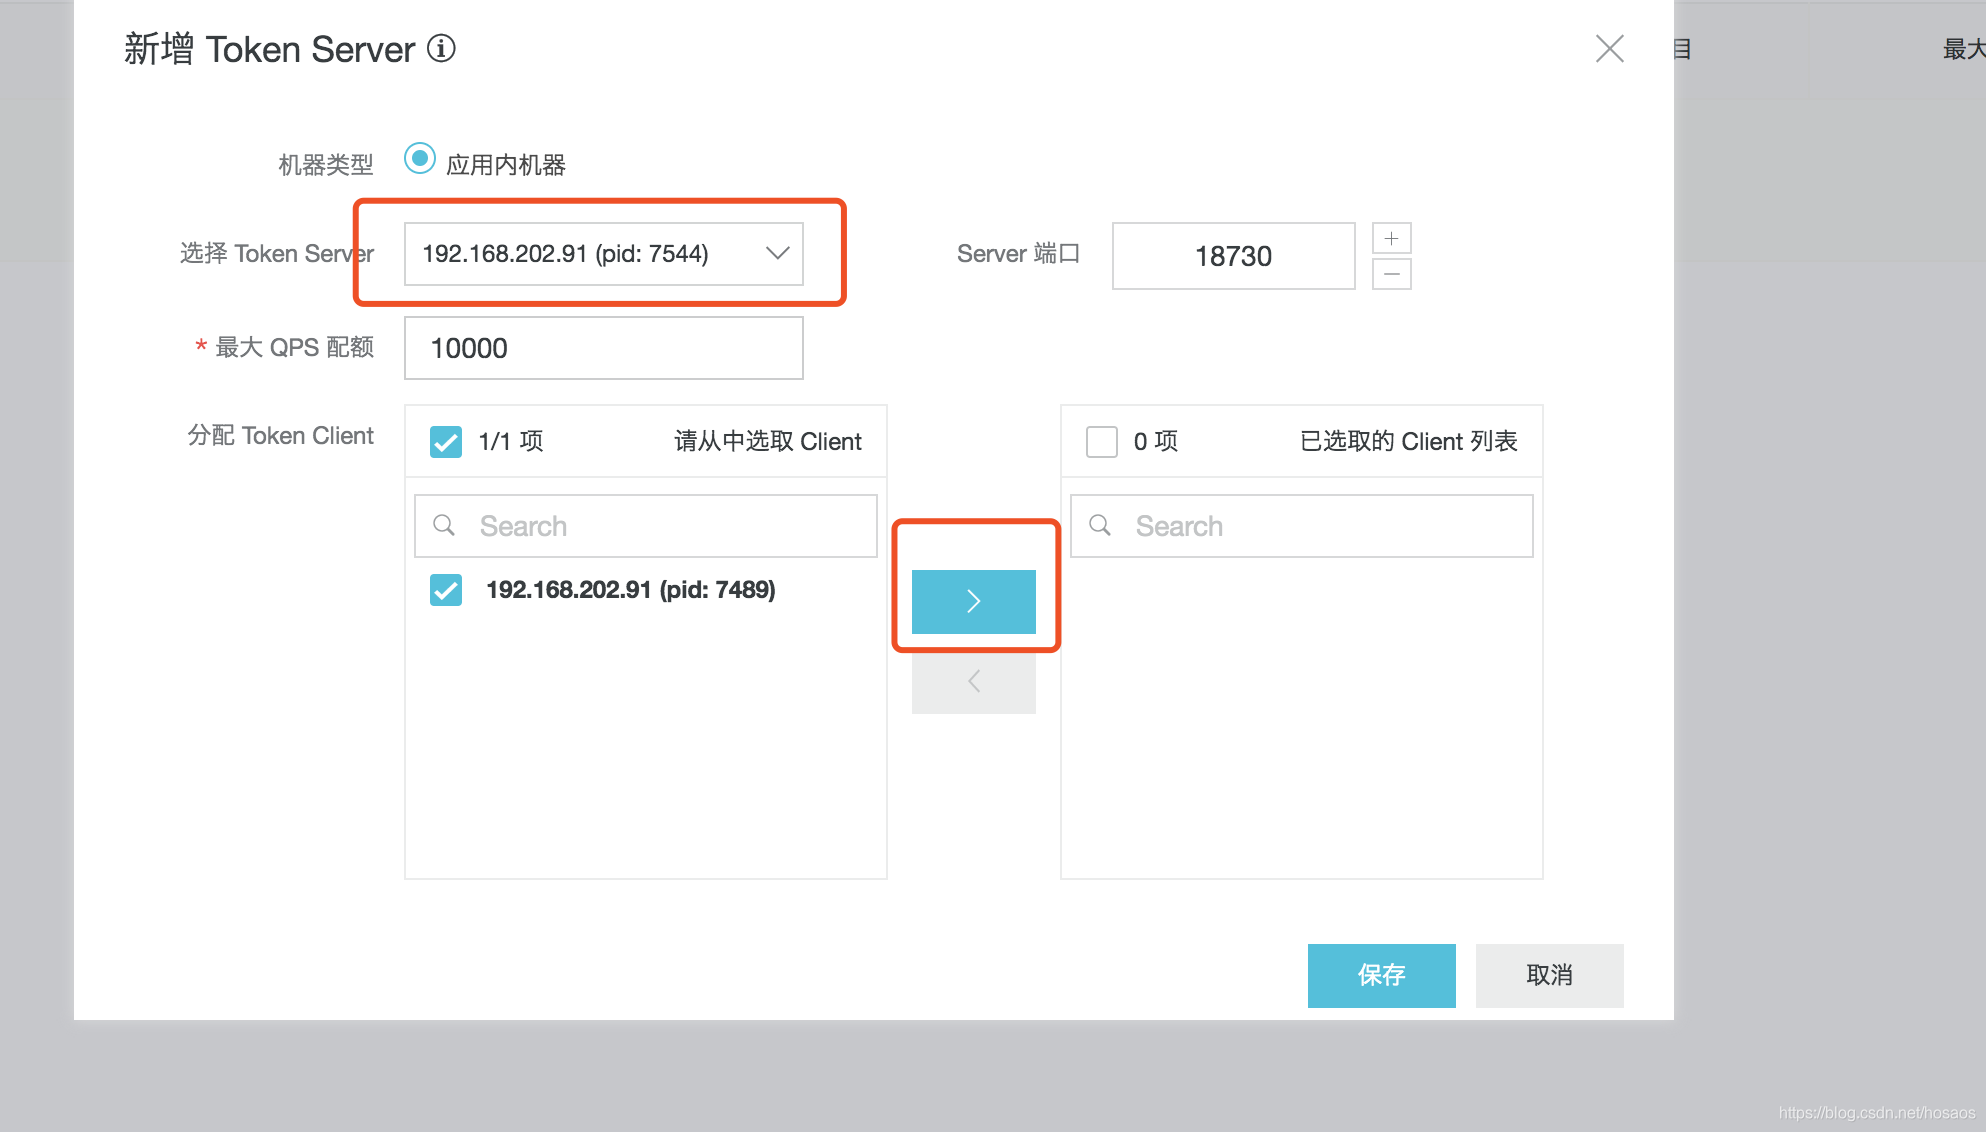Uncheck client 192.168.202.91 (pid: 7489)
This screenshot has width=1986, height=1132.
[x=446, y=590]
